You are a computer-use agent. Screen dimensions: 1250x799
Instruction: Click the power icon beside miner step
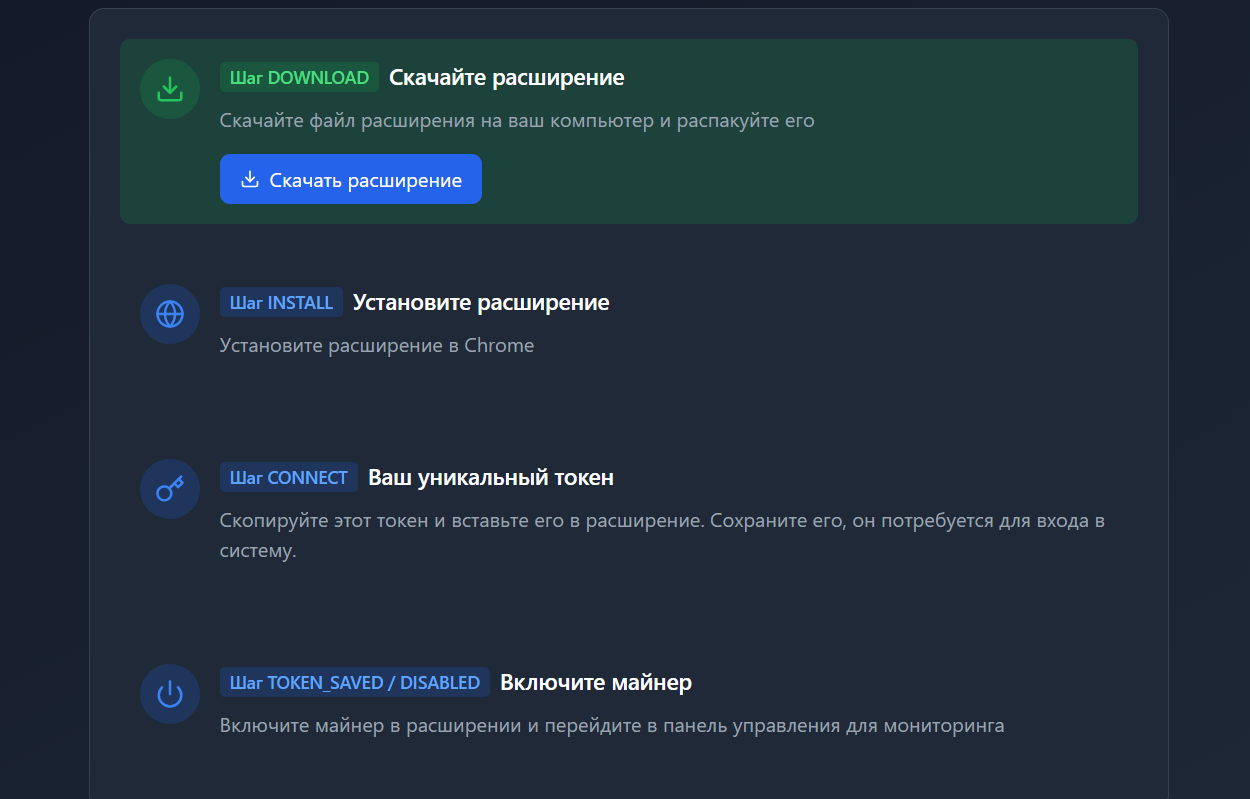pos(170,694)
